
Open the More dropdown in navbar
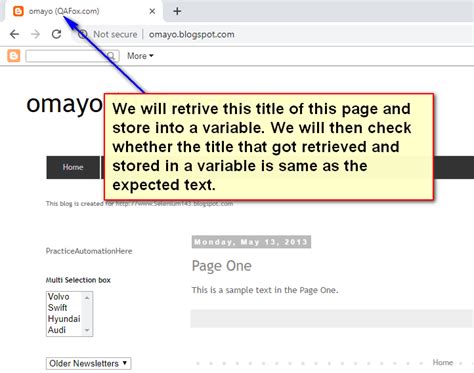point(140,56)
